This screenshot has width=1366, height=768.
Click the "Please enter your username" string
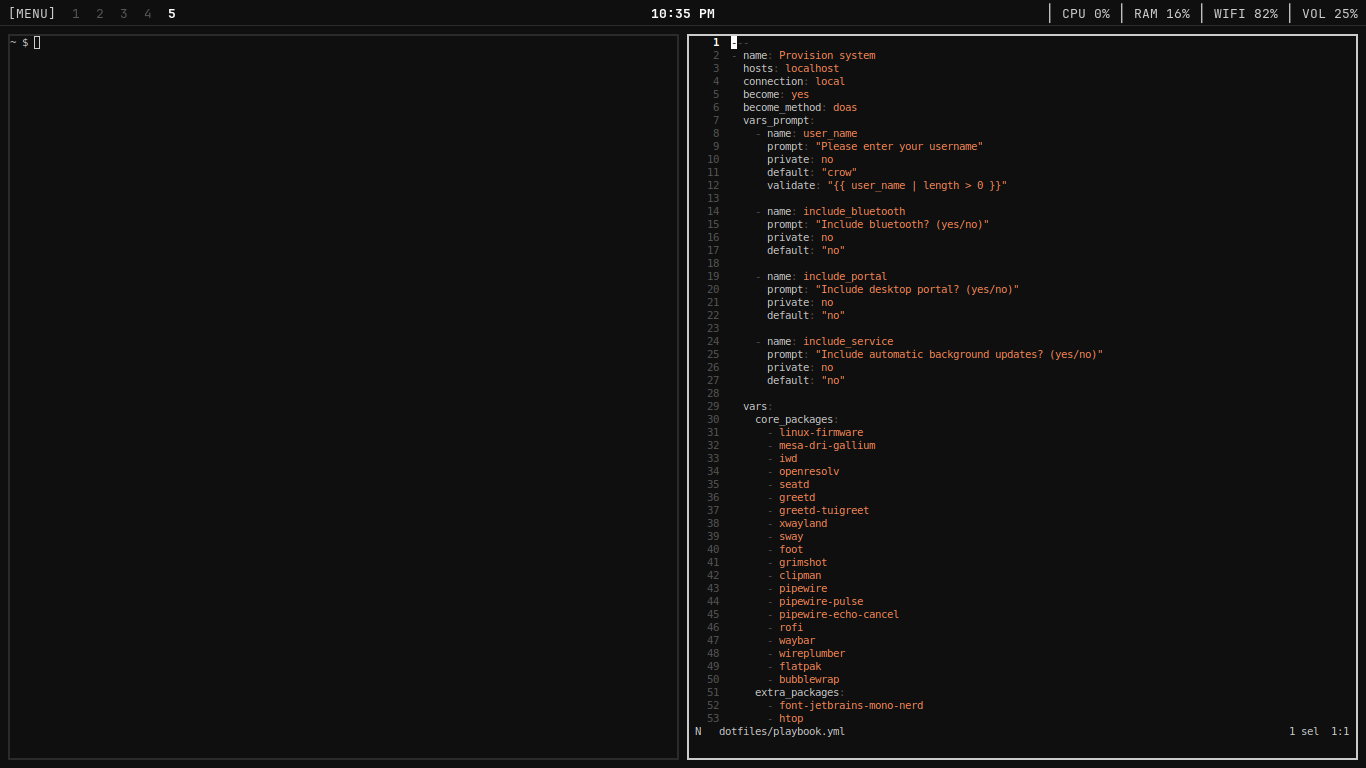pyautogui.click(x=899, y=147)
